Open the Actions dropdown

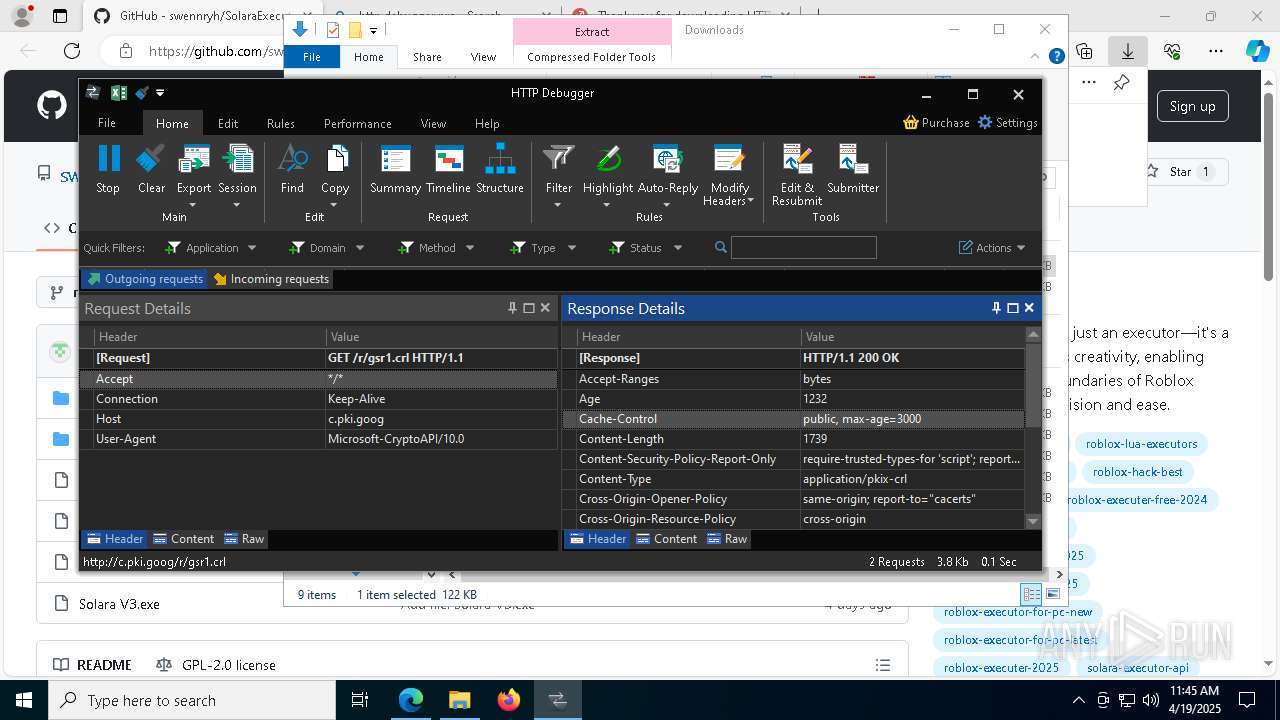click(992, 248)
